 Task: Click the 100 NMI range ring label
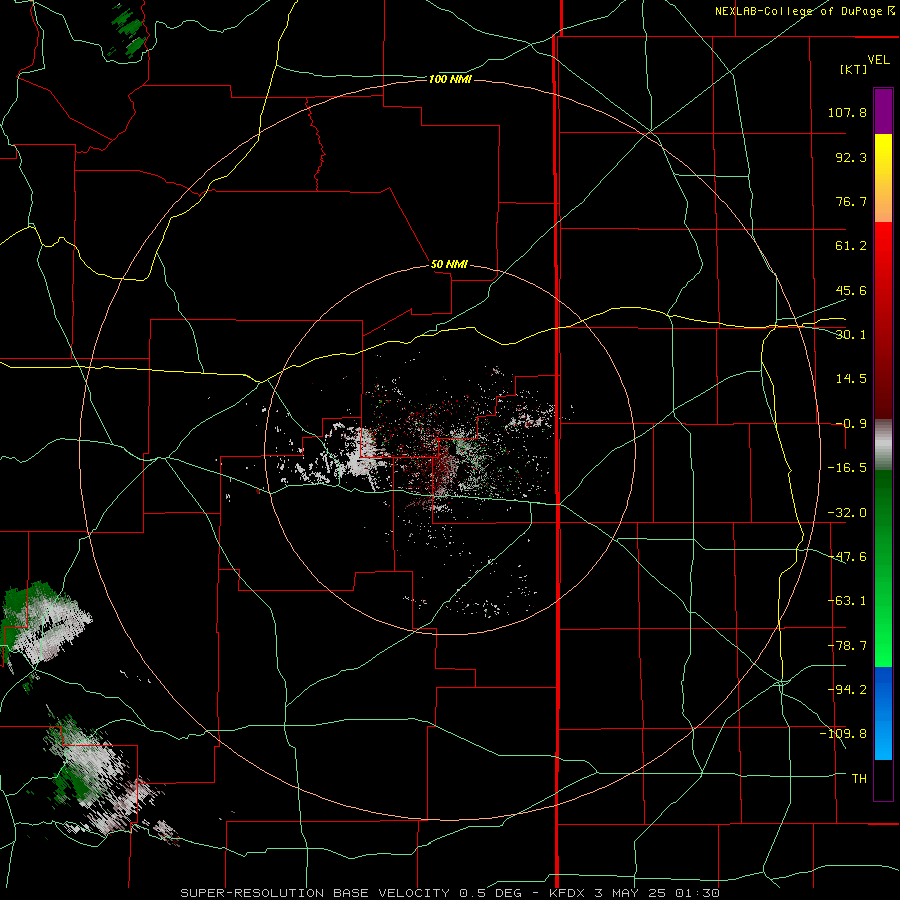[x=450, y=79]
